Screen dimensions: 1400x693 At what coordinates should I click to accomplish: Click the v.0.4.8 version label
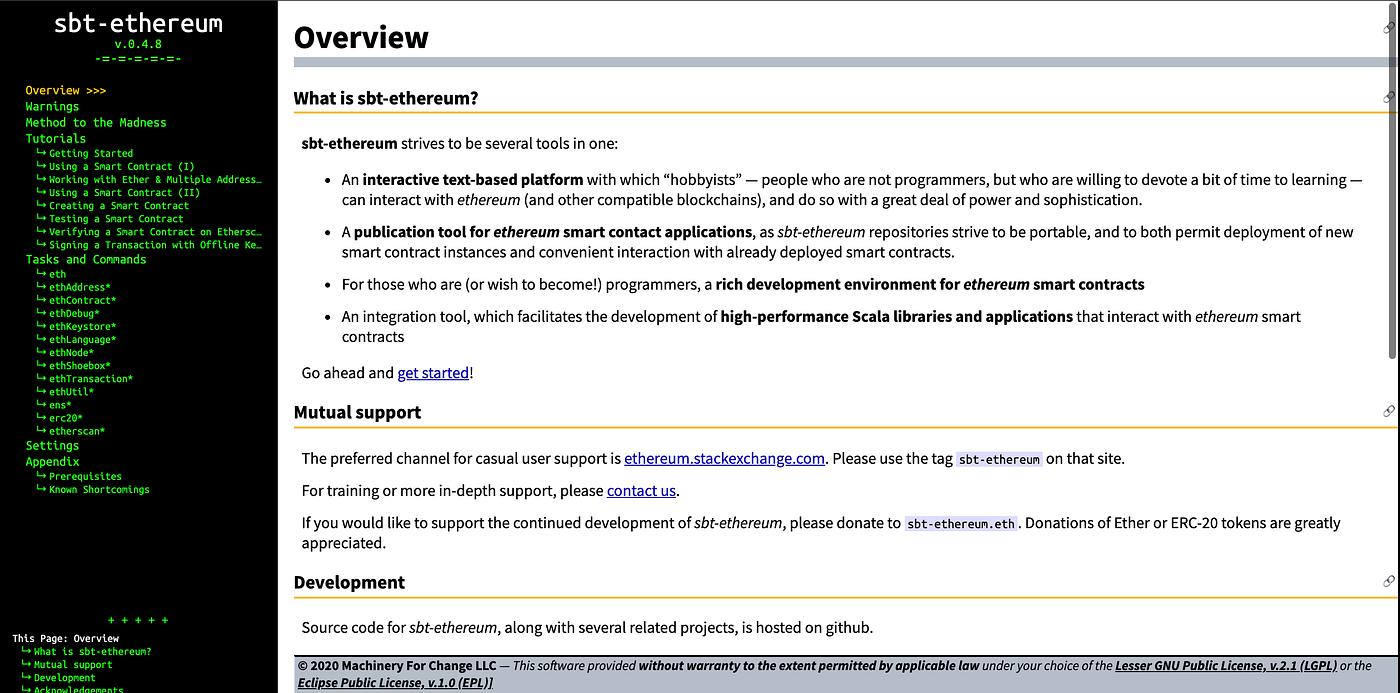click(138, 44)
